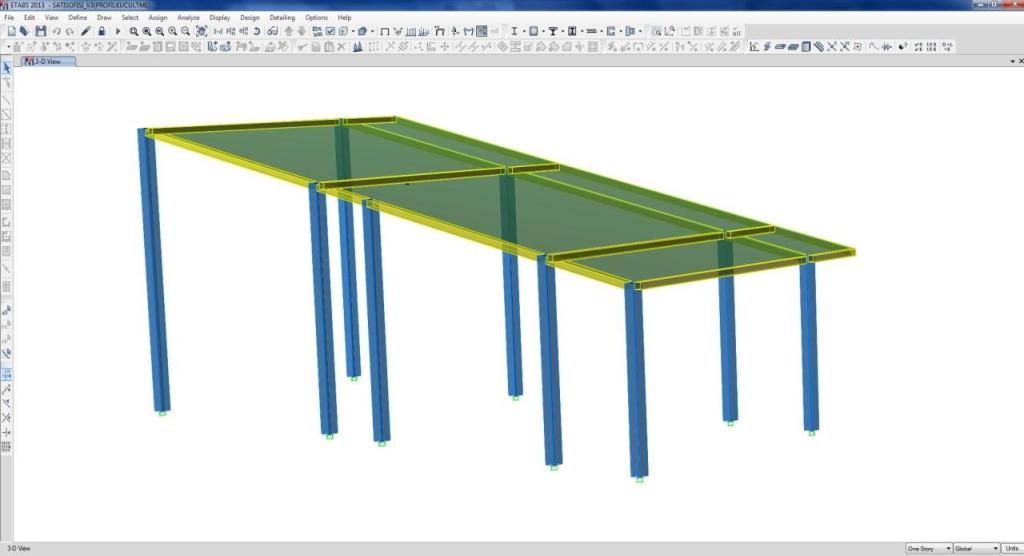Open the One Story dropdown
Screen dimensions: 1024x556
(927, 548)
